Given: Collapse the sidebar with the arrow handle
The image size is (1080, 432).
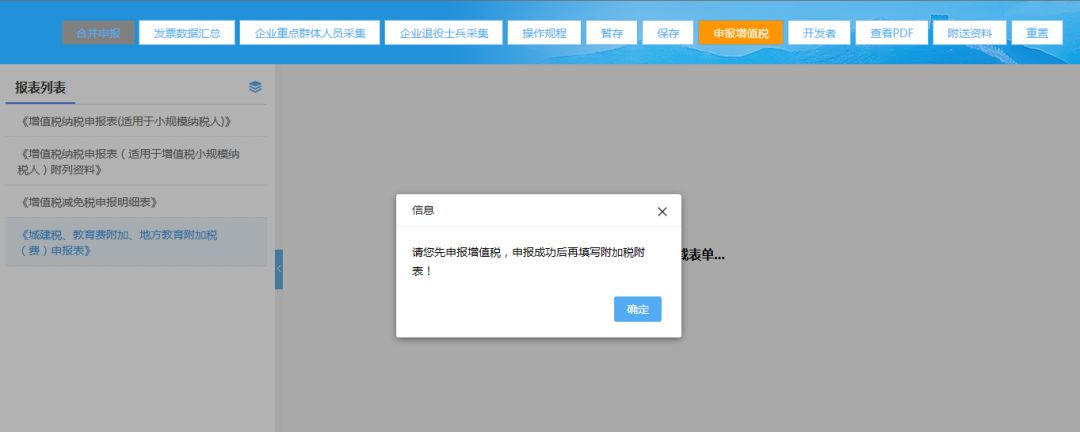Looking at the screenshot, I should coord(279,269).
